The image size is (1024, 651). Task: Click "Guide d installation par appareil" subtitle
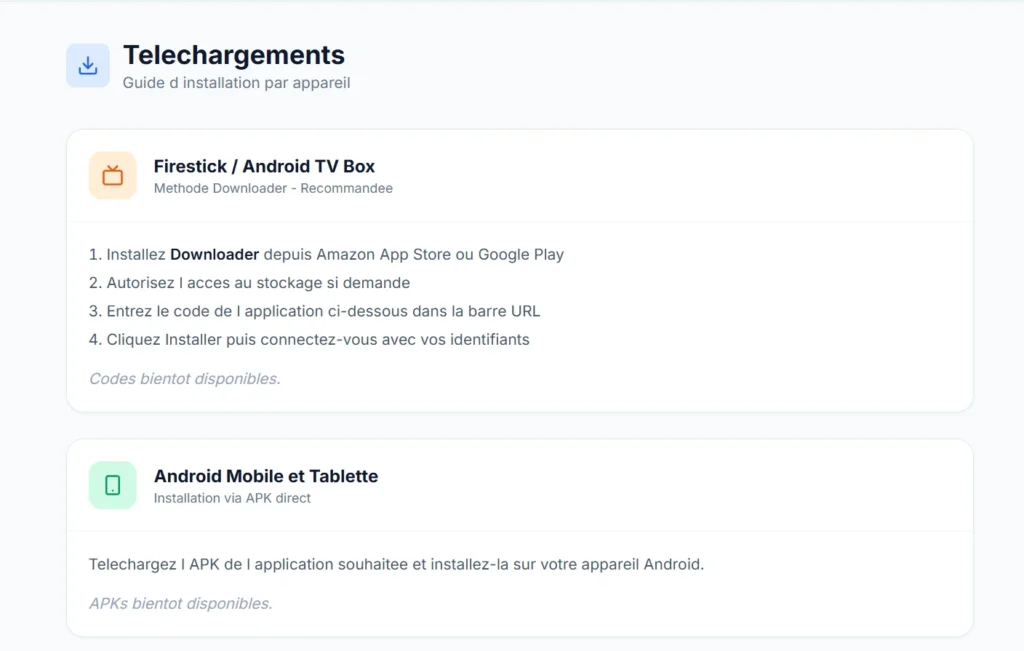click(236, 83)
